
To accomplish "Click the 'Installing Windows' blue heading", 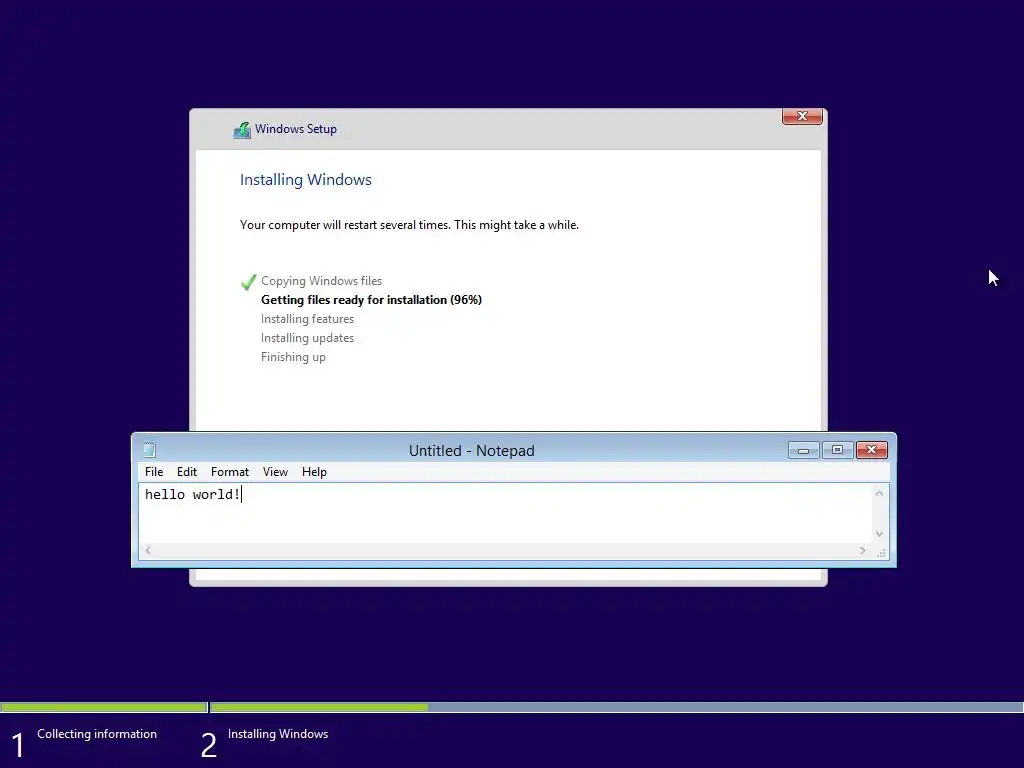I will pos(306,180).
